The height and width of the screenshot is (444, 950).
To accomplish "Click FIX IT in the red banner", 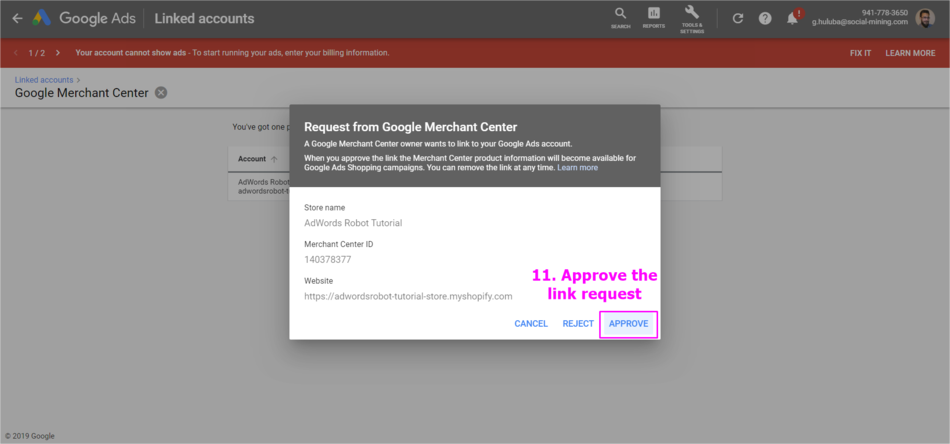I will pos(860,53).
